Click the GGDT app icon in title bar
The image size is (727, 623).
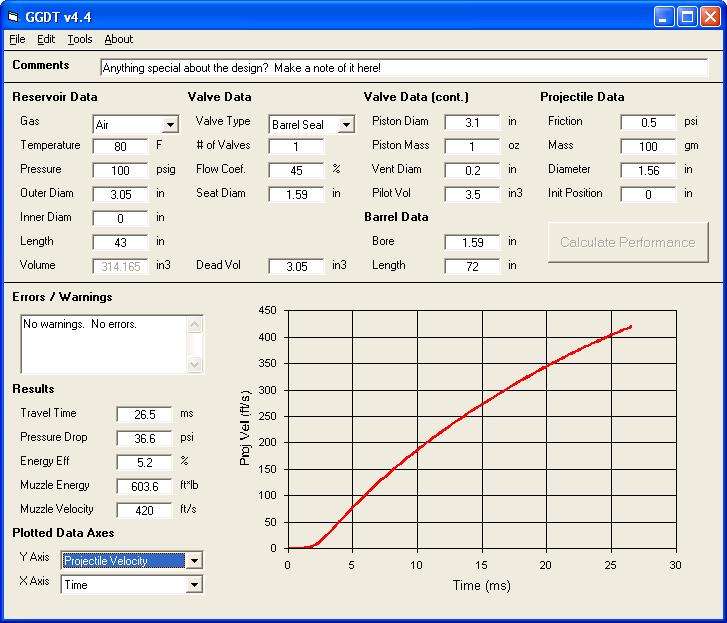coord(13,16)
